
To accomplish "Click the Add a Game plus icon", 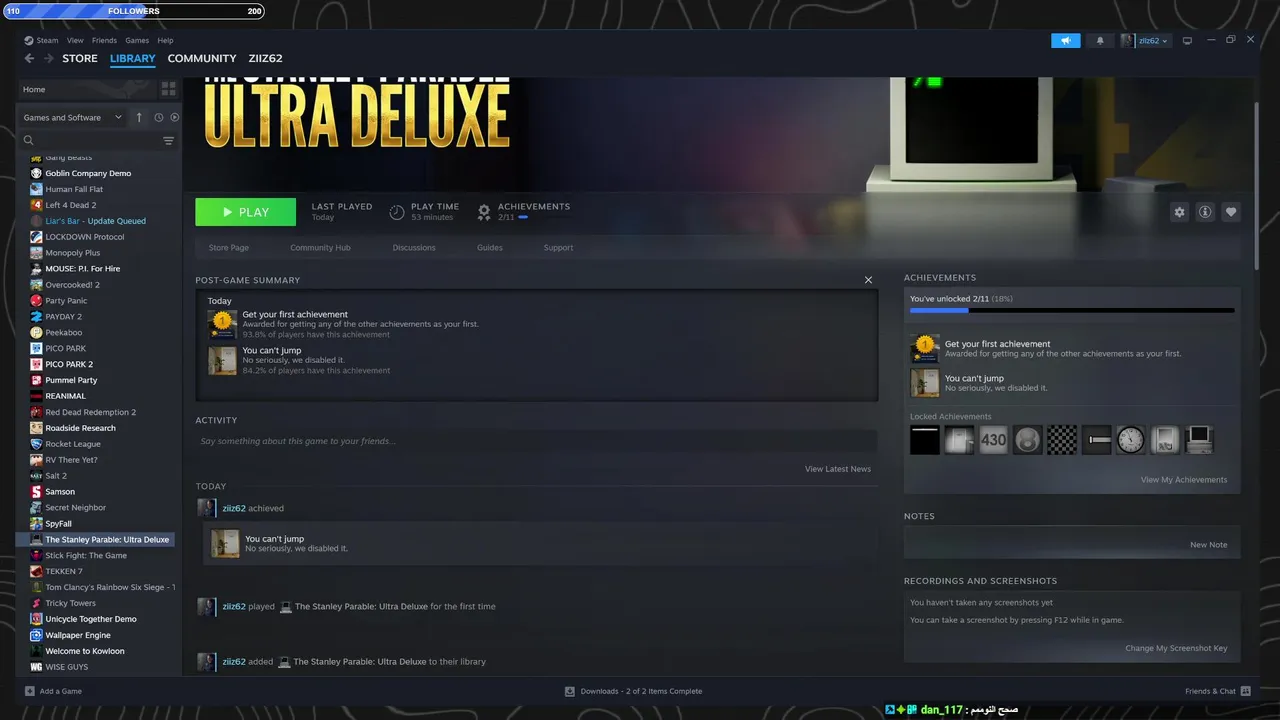I will [x=28, y=691].
